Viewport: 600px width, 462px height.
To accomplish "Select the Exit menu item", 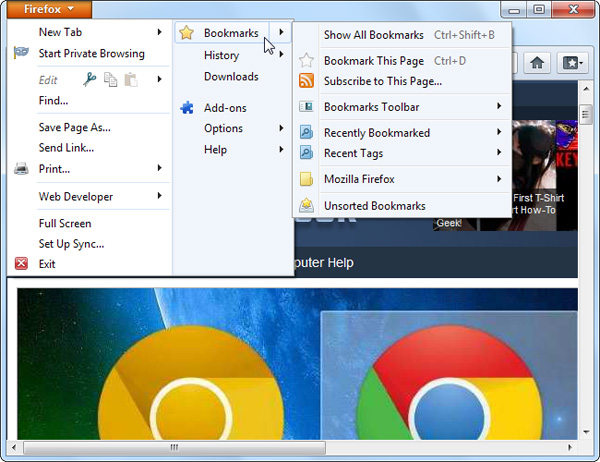I will click(89, 264).
